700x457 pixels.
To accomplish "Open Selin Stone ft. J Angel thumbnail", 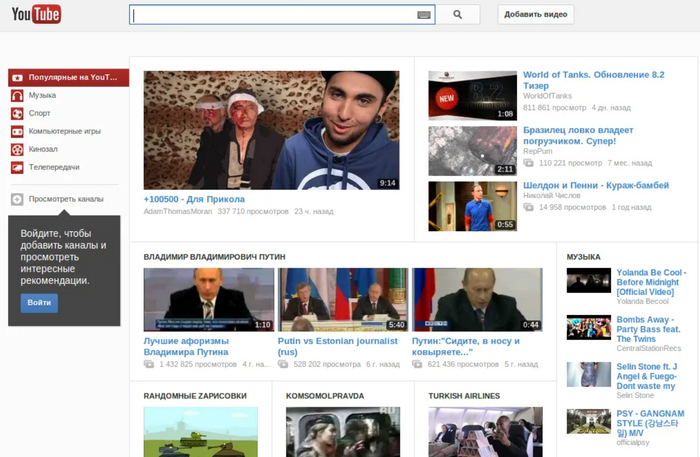I will click(589, 374).
